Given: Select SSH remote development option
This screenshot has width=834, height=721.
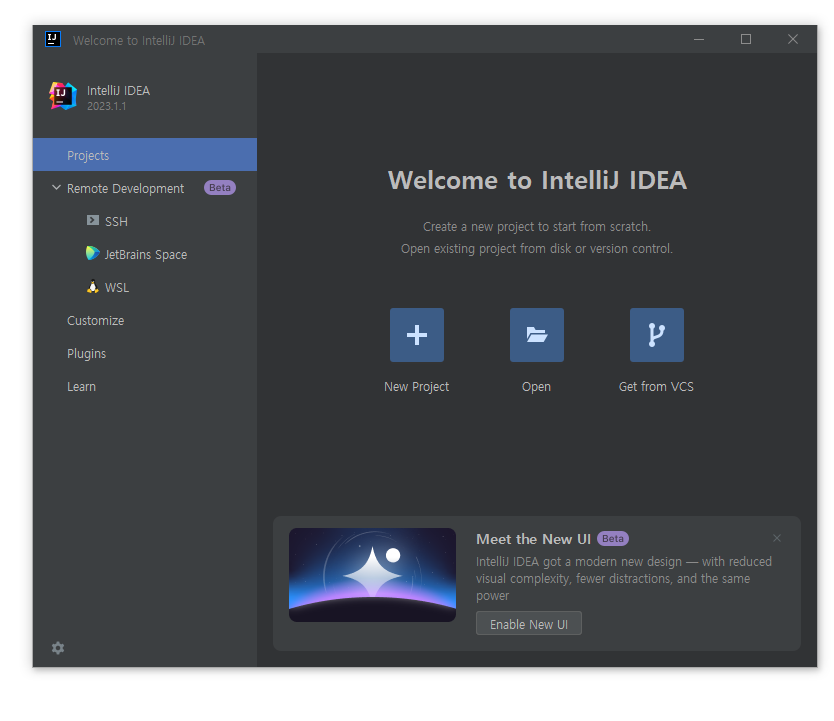Looking at the screenshot, I should click(145, 221).
